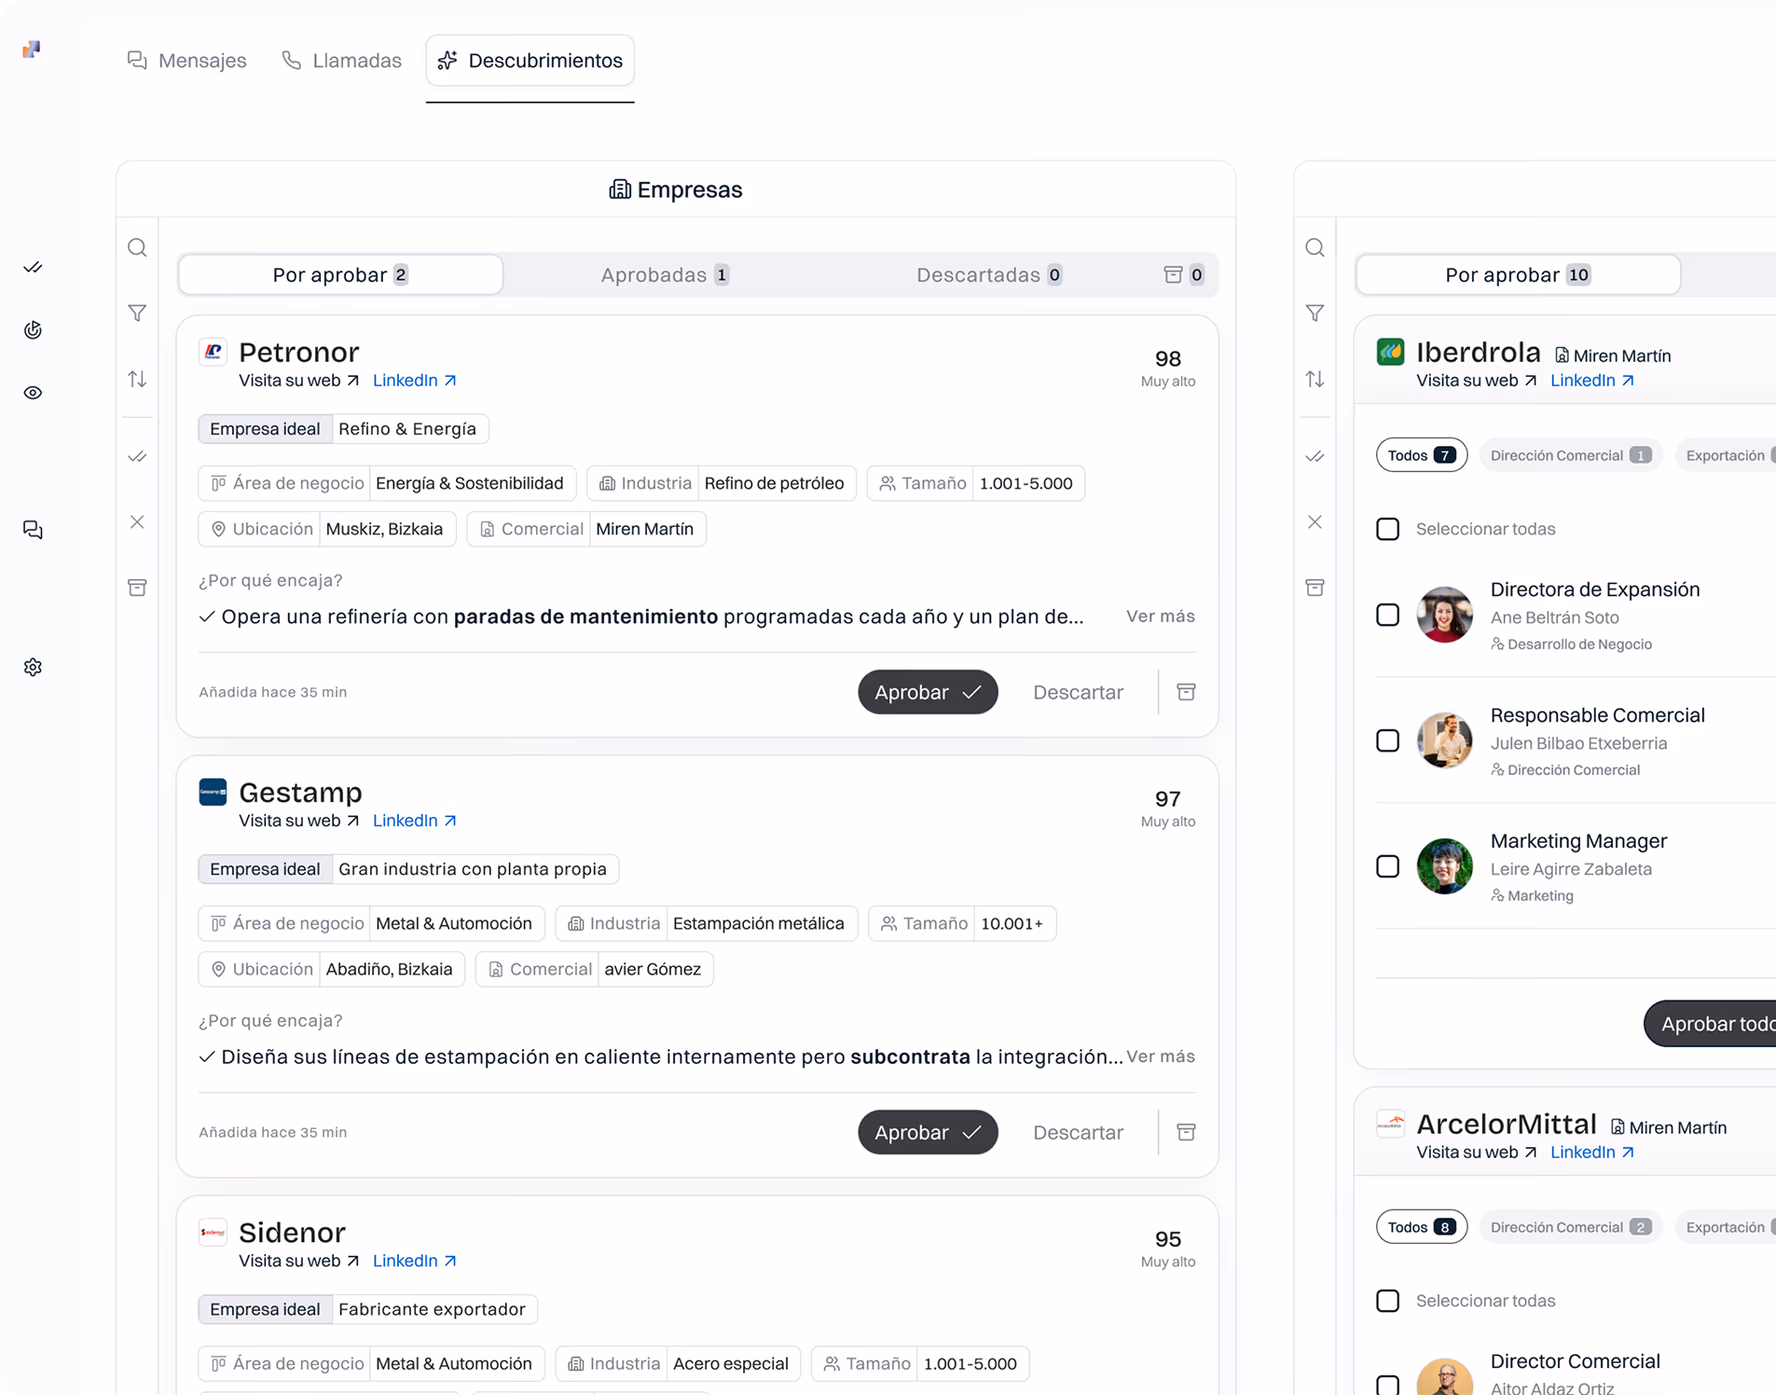1776x1396 pixels.
Task: Click the double-check icon in left app sidebar
Action: point(33,267)
